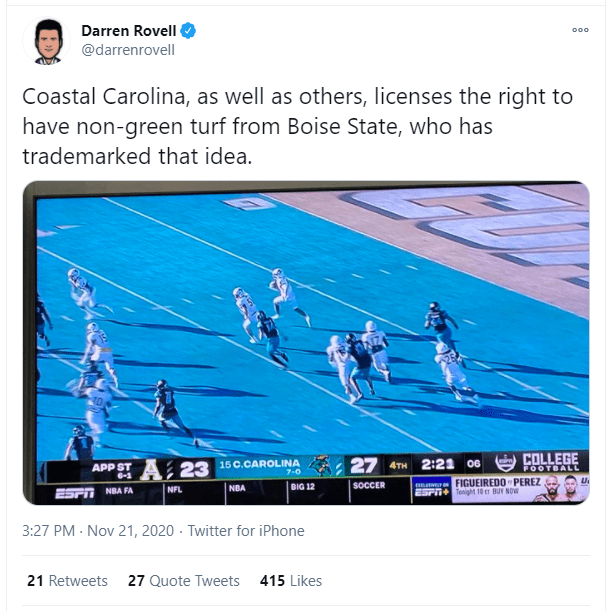
Task: Open the football game photo in the tweet
Action: 312,320
